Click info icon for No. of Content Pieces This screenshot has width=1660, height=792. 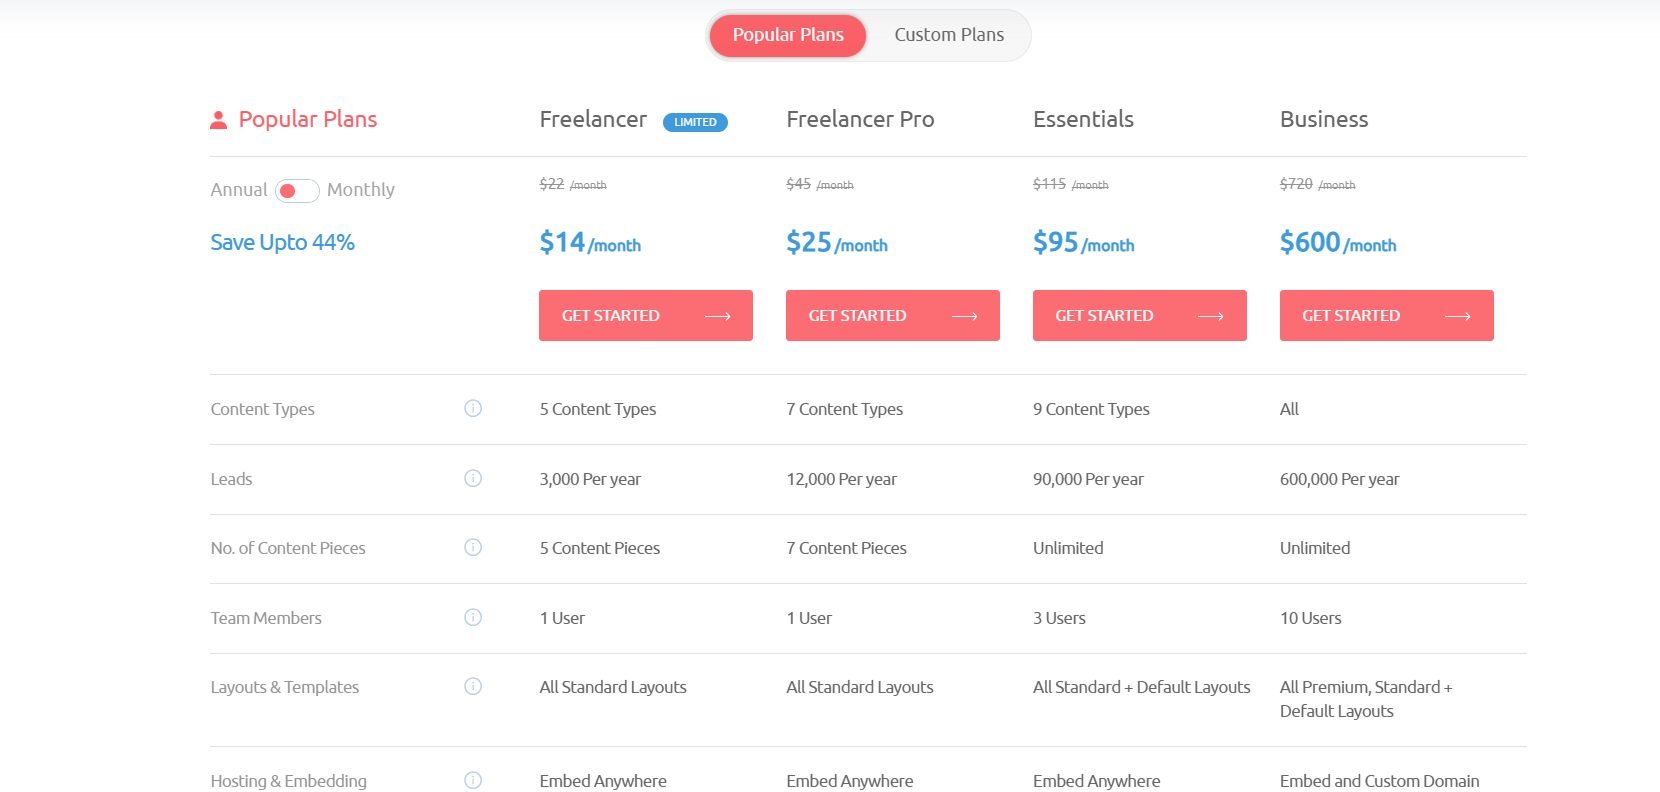473,547
